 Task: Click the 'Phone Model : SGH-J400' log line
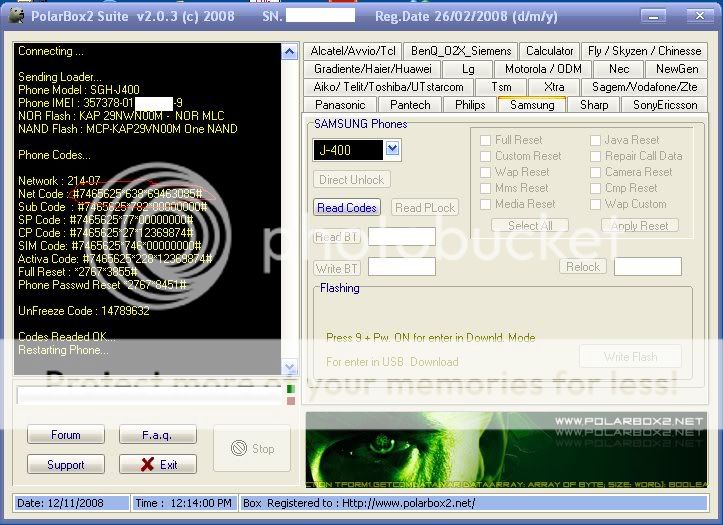(78, 89)
